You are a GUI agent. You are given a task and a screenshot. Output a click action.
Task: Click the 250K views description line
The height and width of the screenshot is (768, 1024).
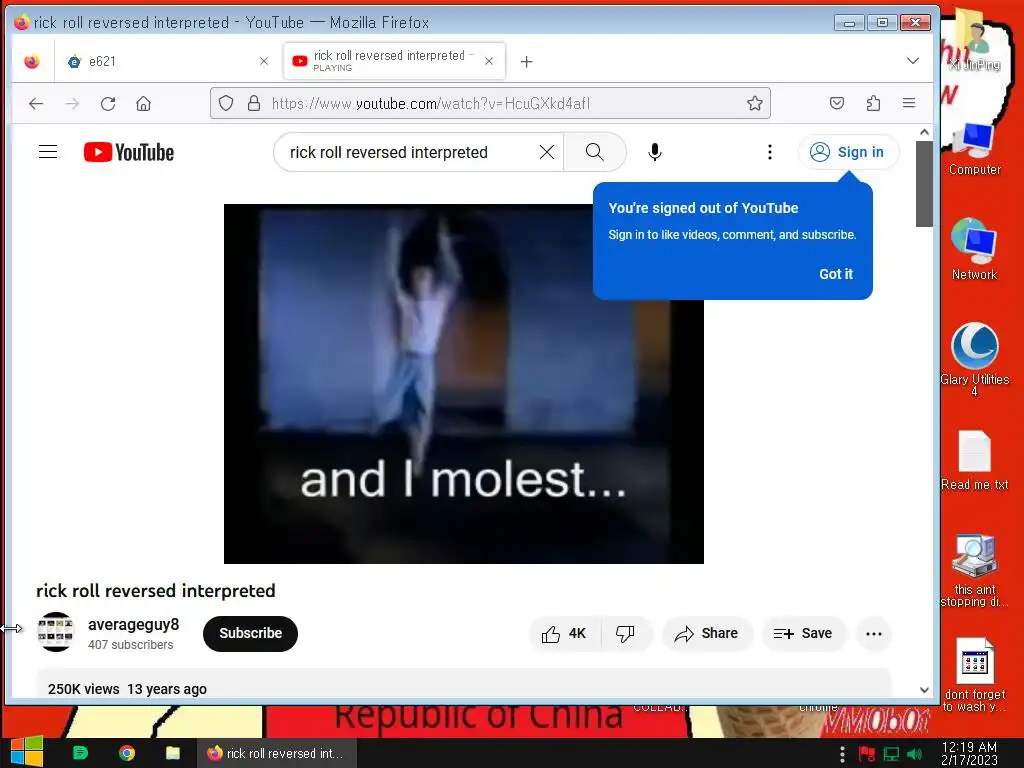(x=127, y=689)
